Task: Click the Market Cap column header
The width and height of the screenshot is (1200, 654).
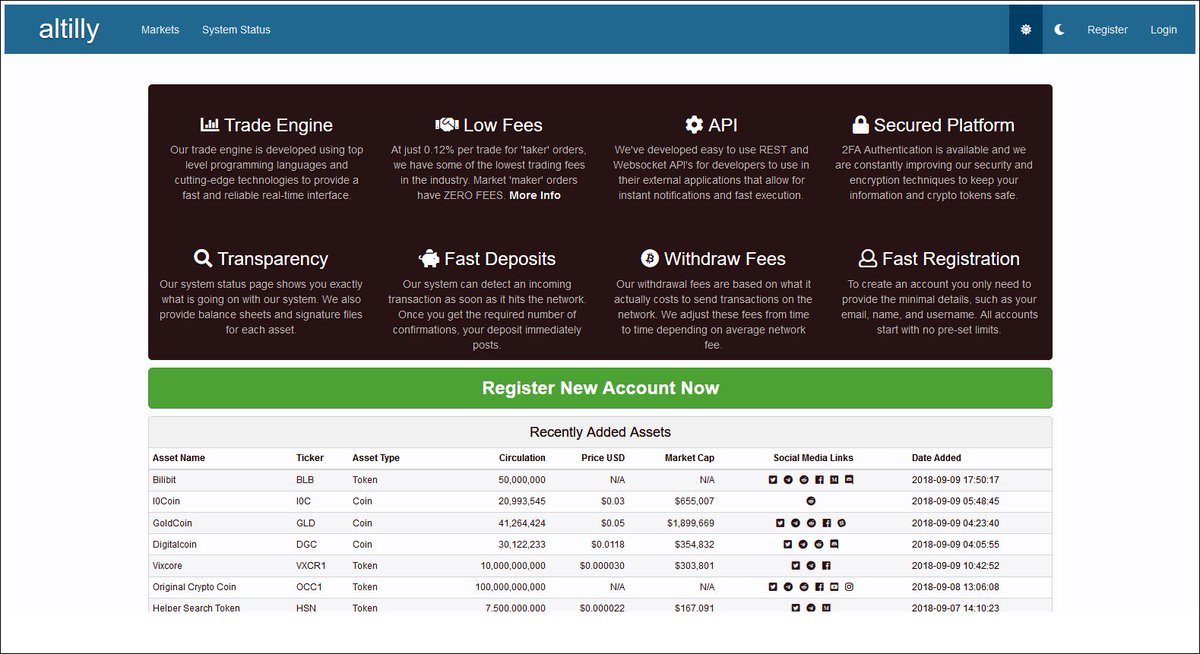Action: coord(690,458)
